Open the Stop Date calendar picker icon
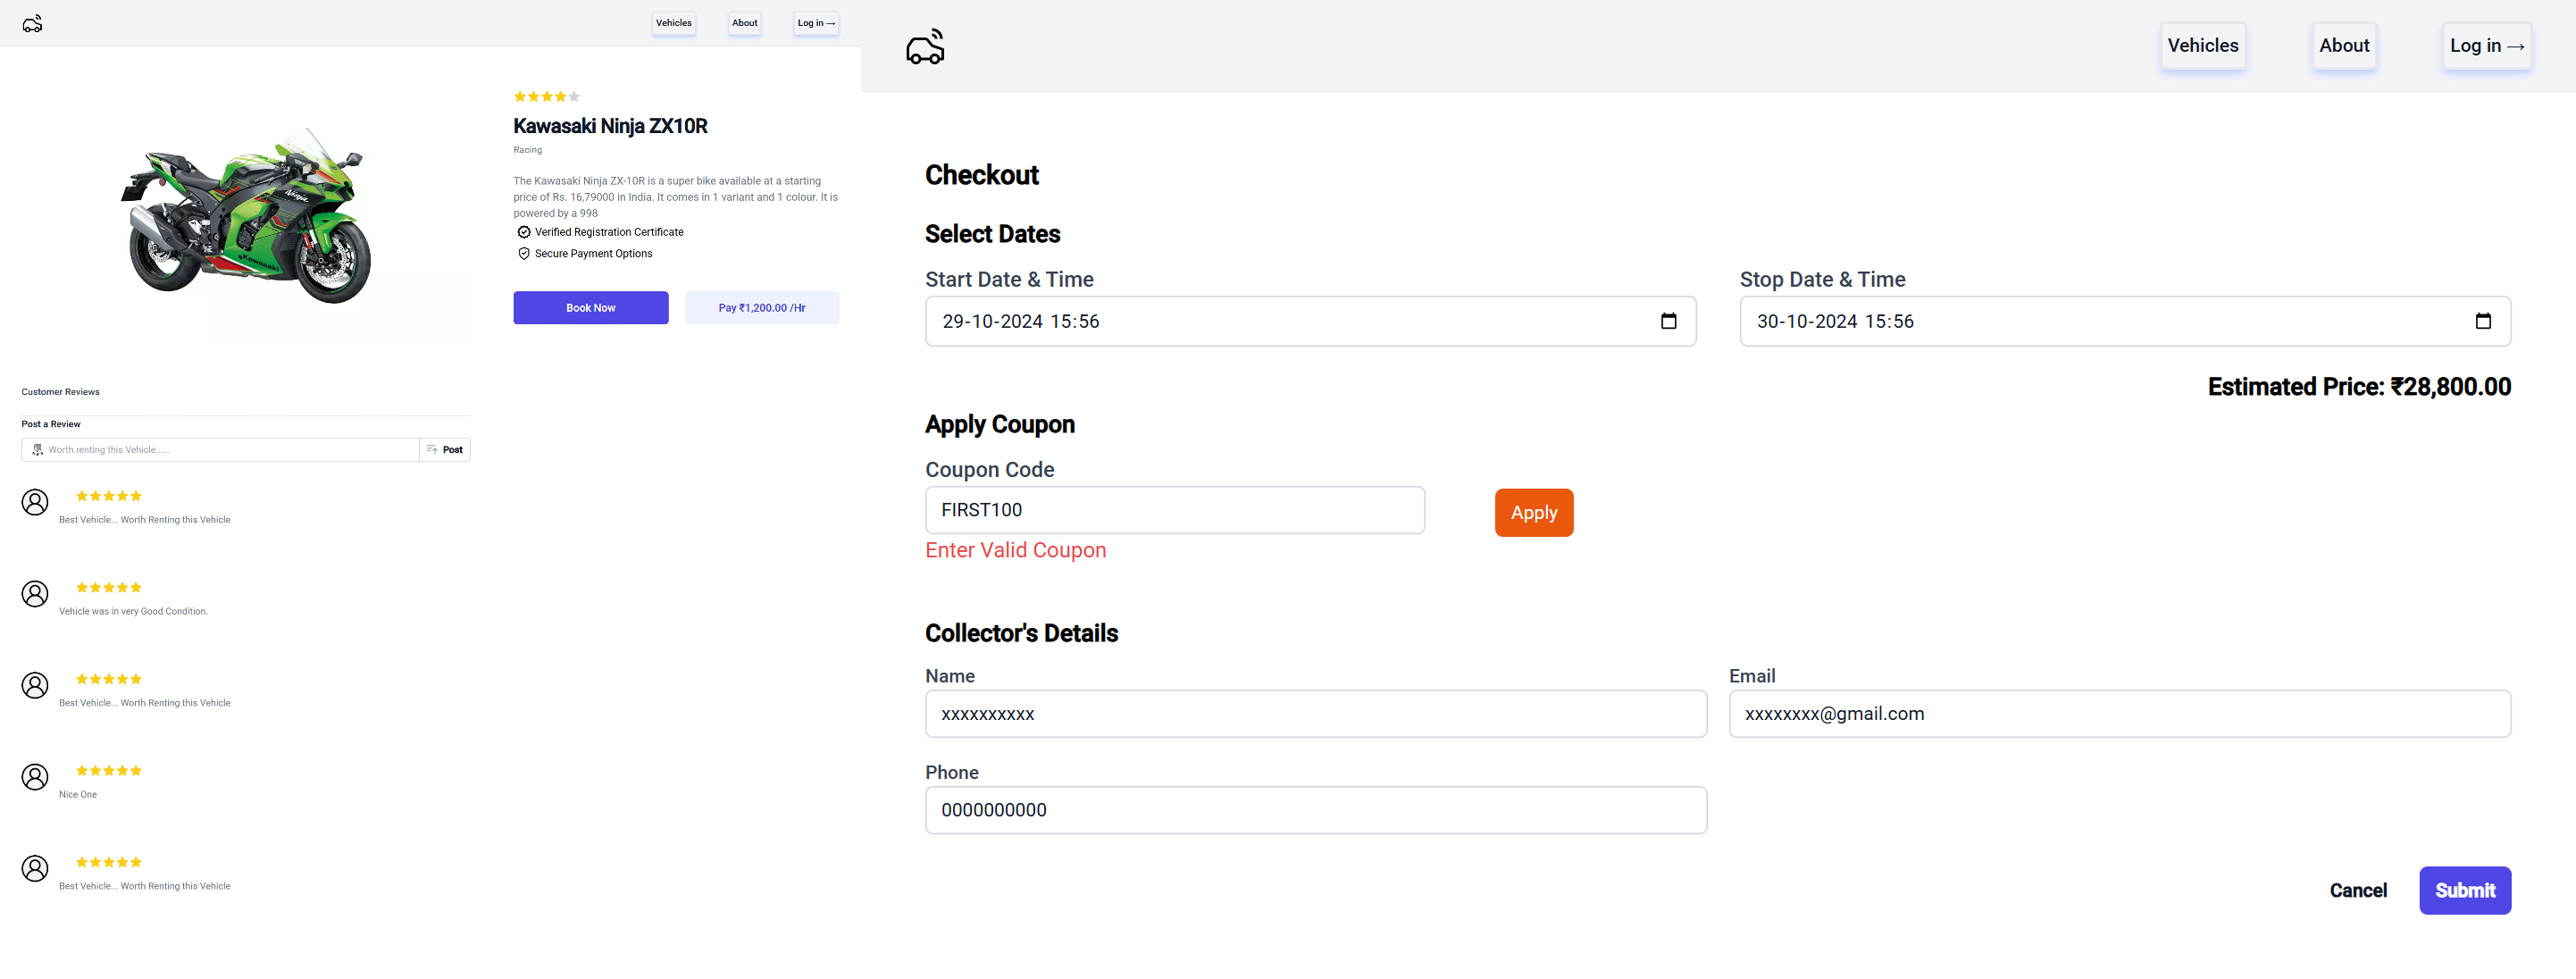 click(2483, 321)
